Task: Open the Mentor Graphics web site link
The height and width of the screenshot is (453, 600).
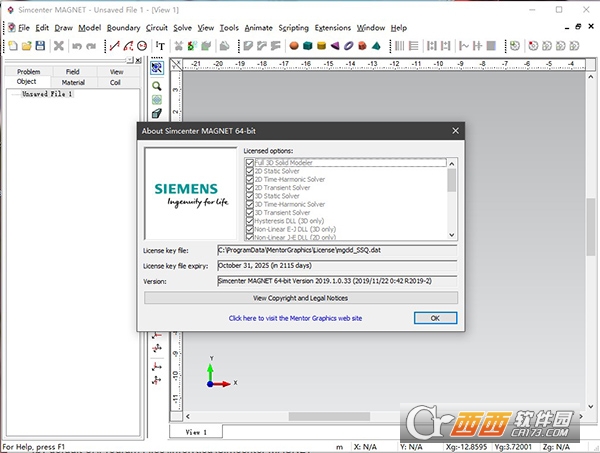Action: tap(295, 318)
